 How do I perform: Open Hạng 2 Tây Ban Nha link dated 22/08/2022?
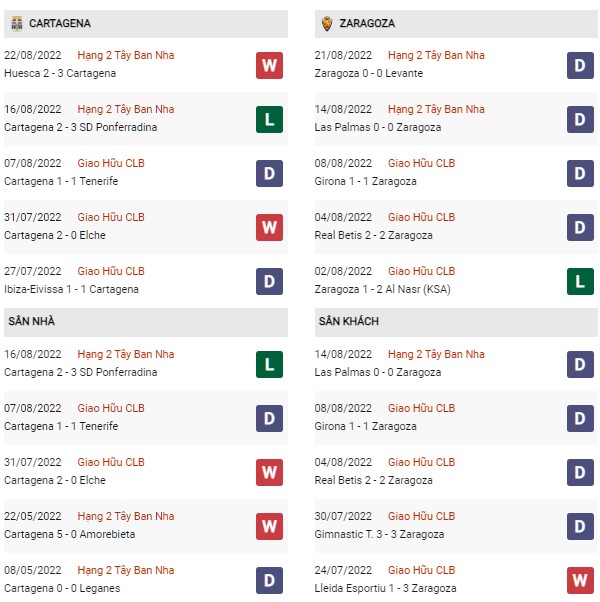[x=126, y=55]
